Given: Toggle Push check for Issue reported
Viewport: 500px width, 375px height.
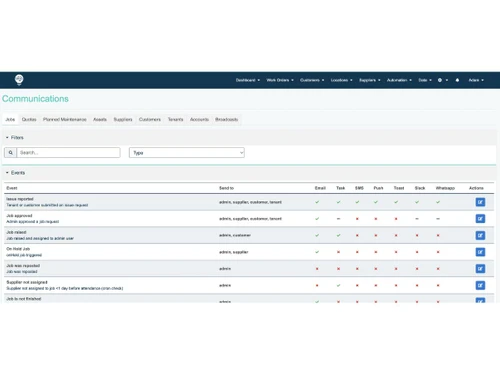Looking at the screenshot, I should click(376, 202).
